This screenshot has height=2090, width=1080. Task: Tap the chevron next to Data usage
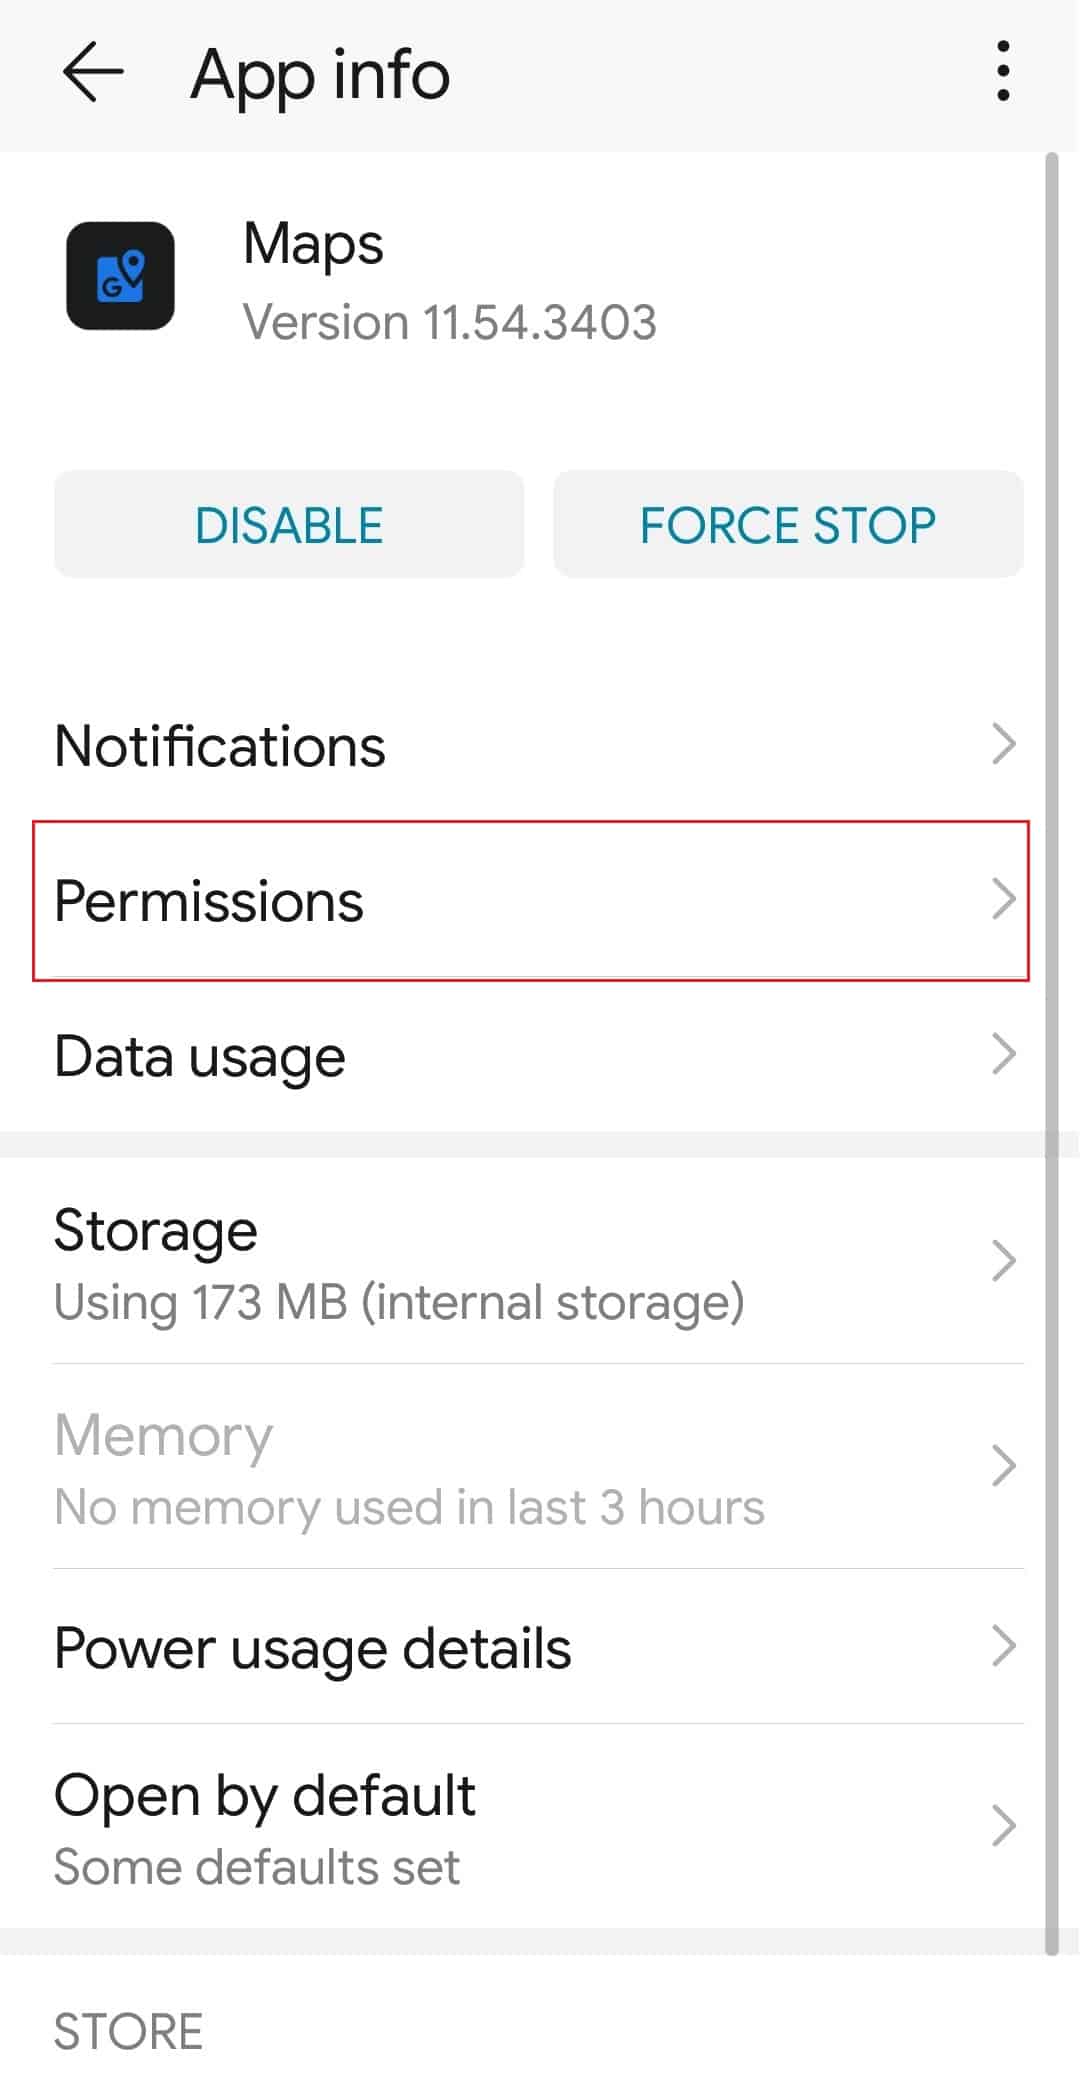point(1004,1054)
